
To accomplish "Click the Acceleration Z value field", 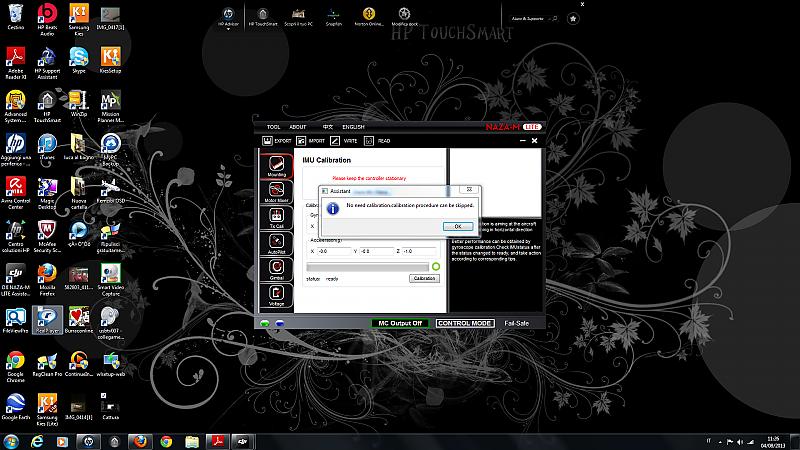I will [419, 251].
